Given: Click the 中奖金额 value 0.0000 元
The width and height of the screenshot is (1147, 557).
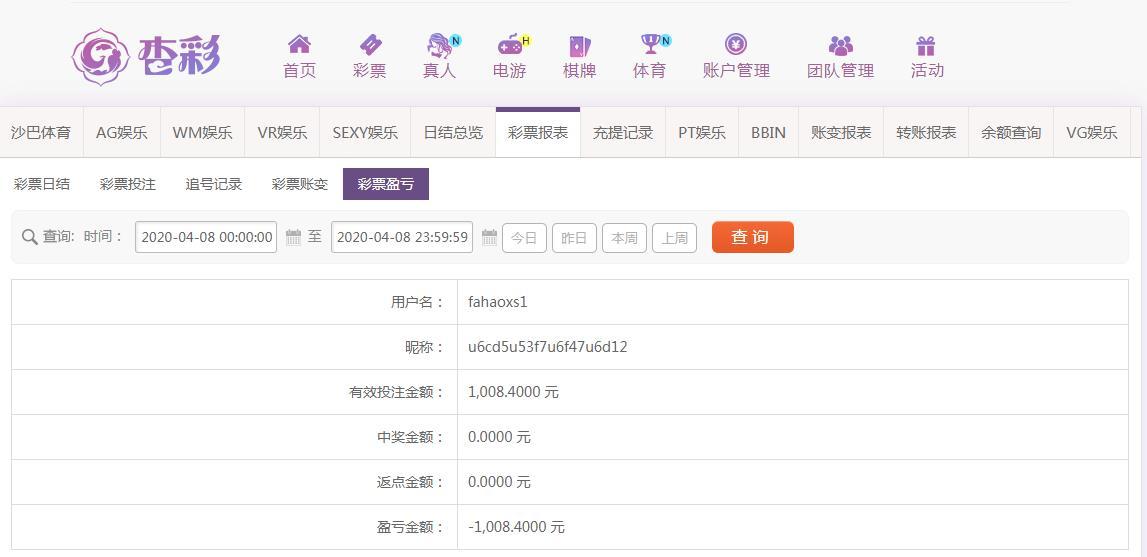Looking at the screenshot, I should (500, 437).
